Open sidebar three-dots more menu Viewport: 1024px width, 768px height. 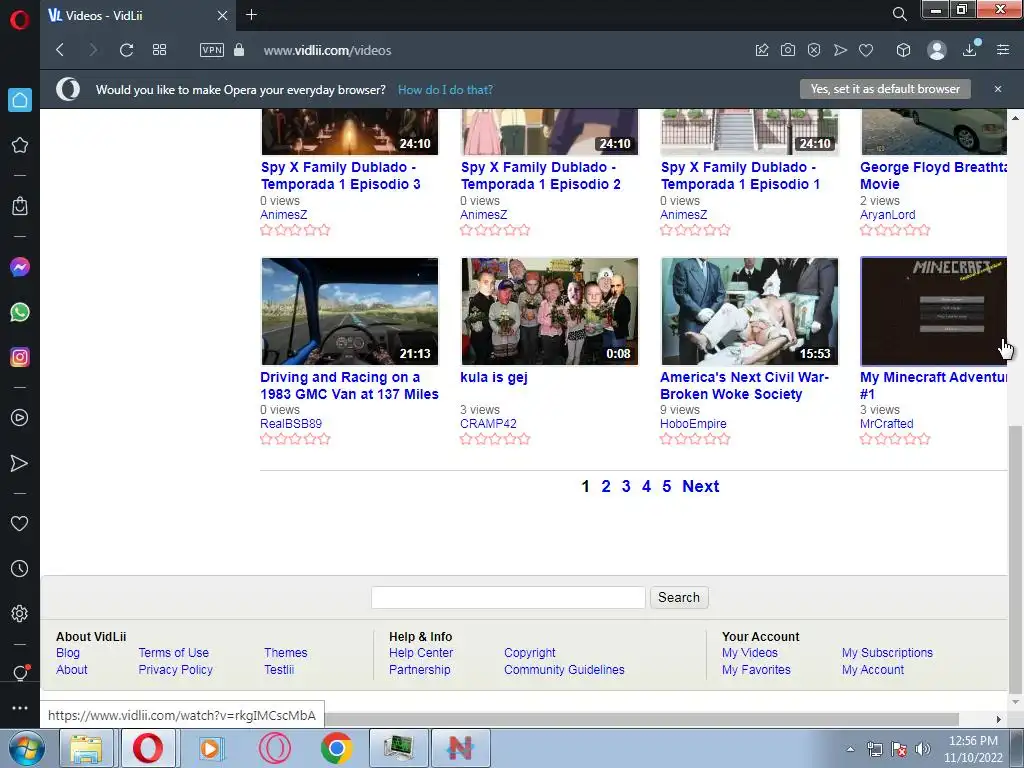click(x=20, y=708)
